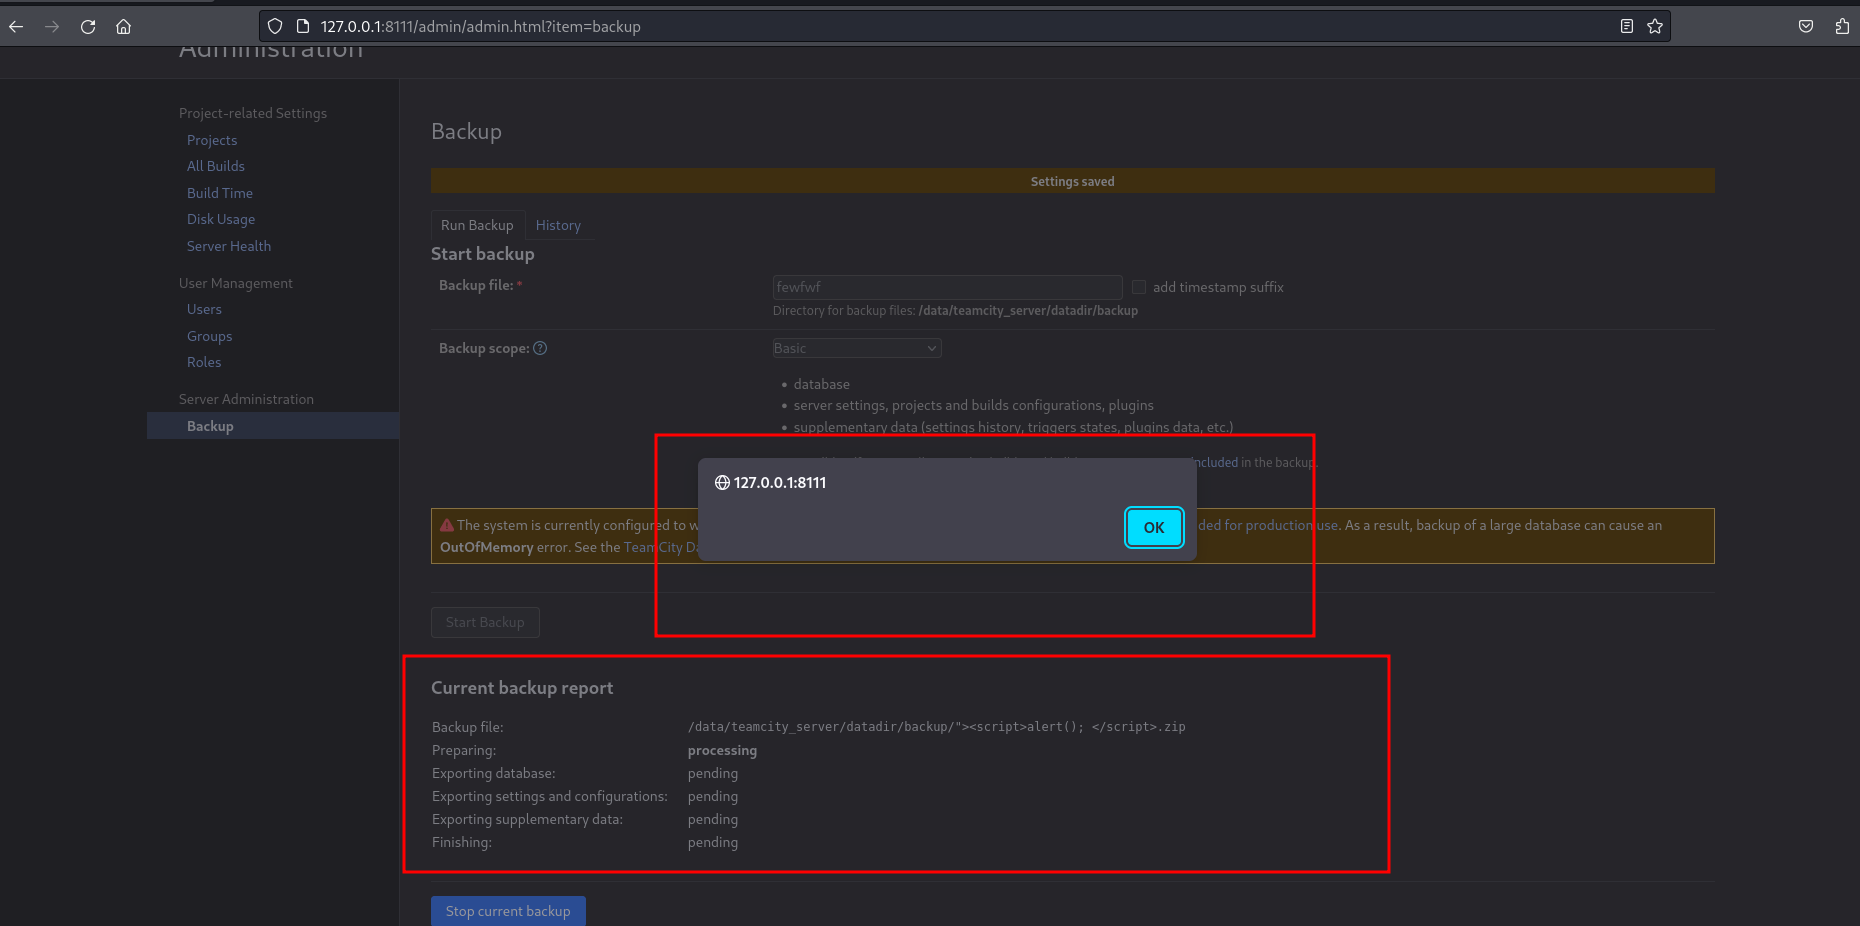This screenshot has width=1860, height=926.
Task: Click the Backup scope help question icon
Action: point(540,348)
